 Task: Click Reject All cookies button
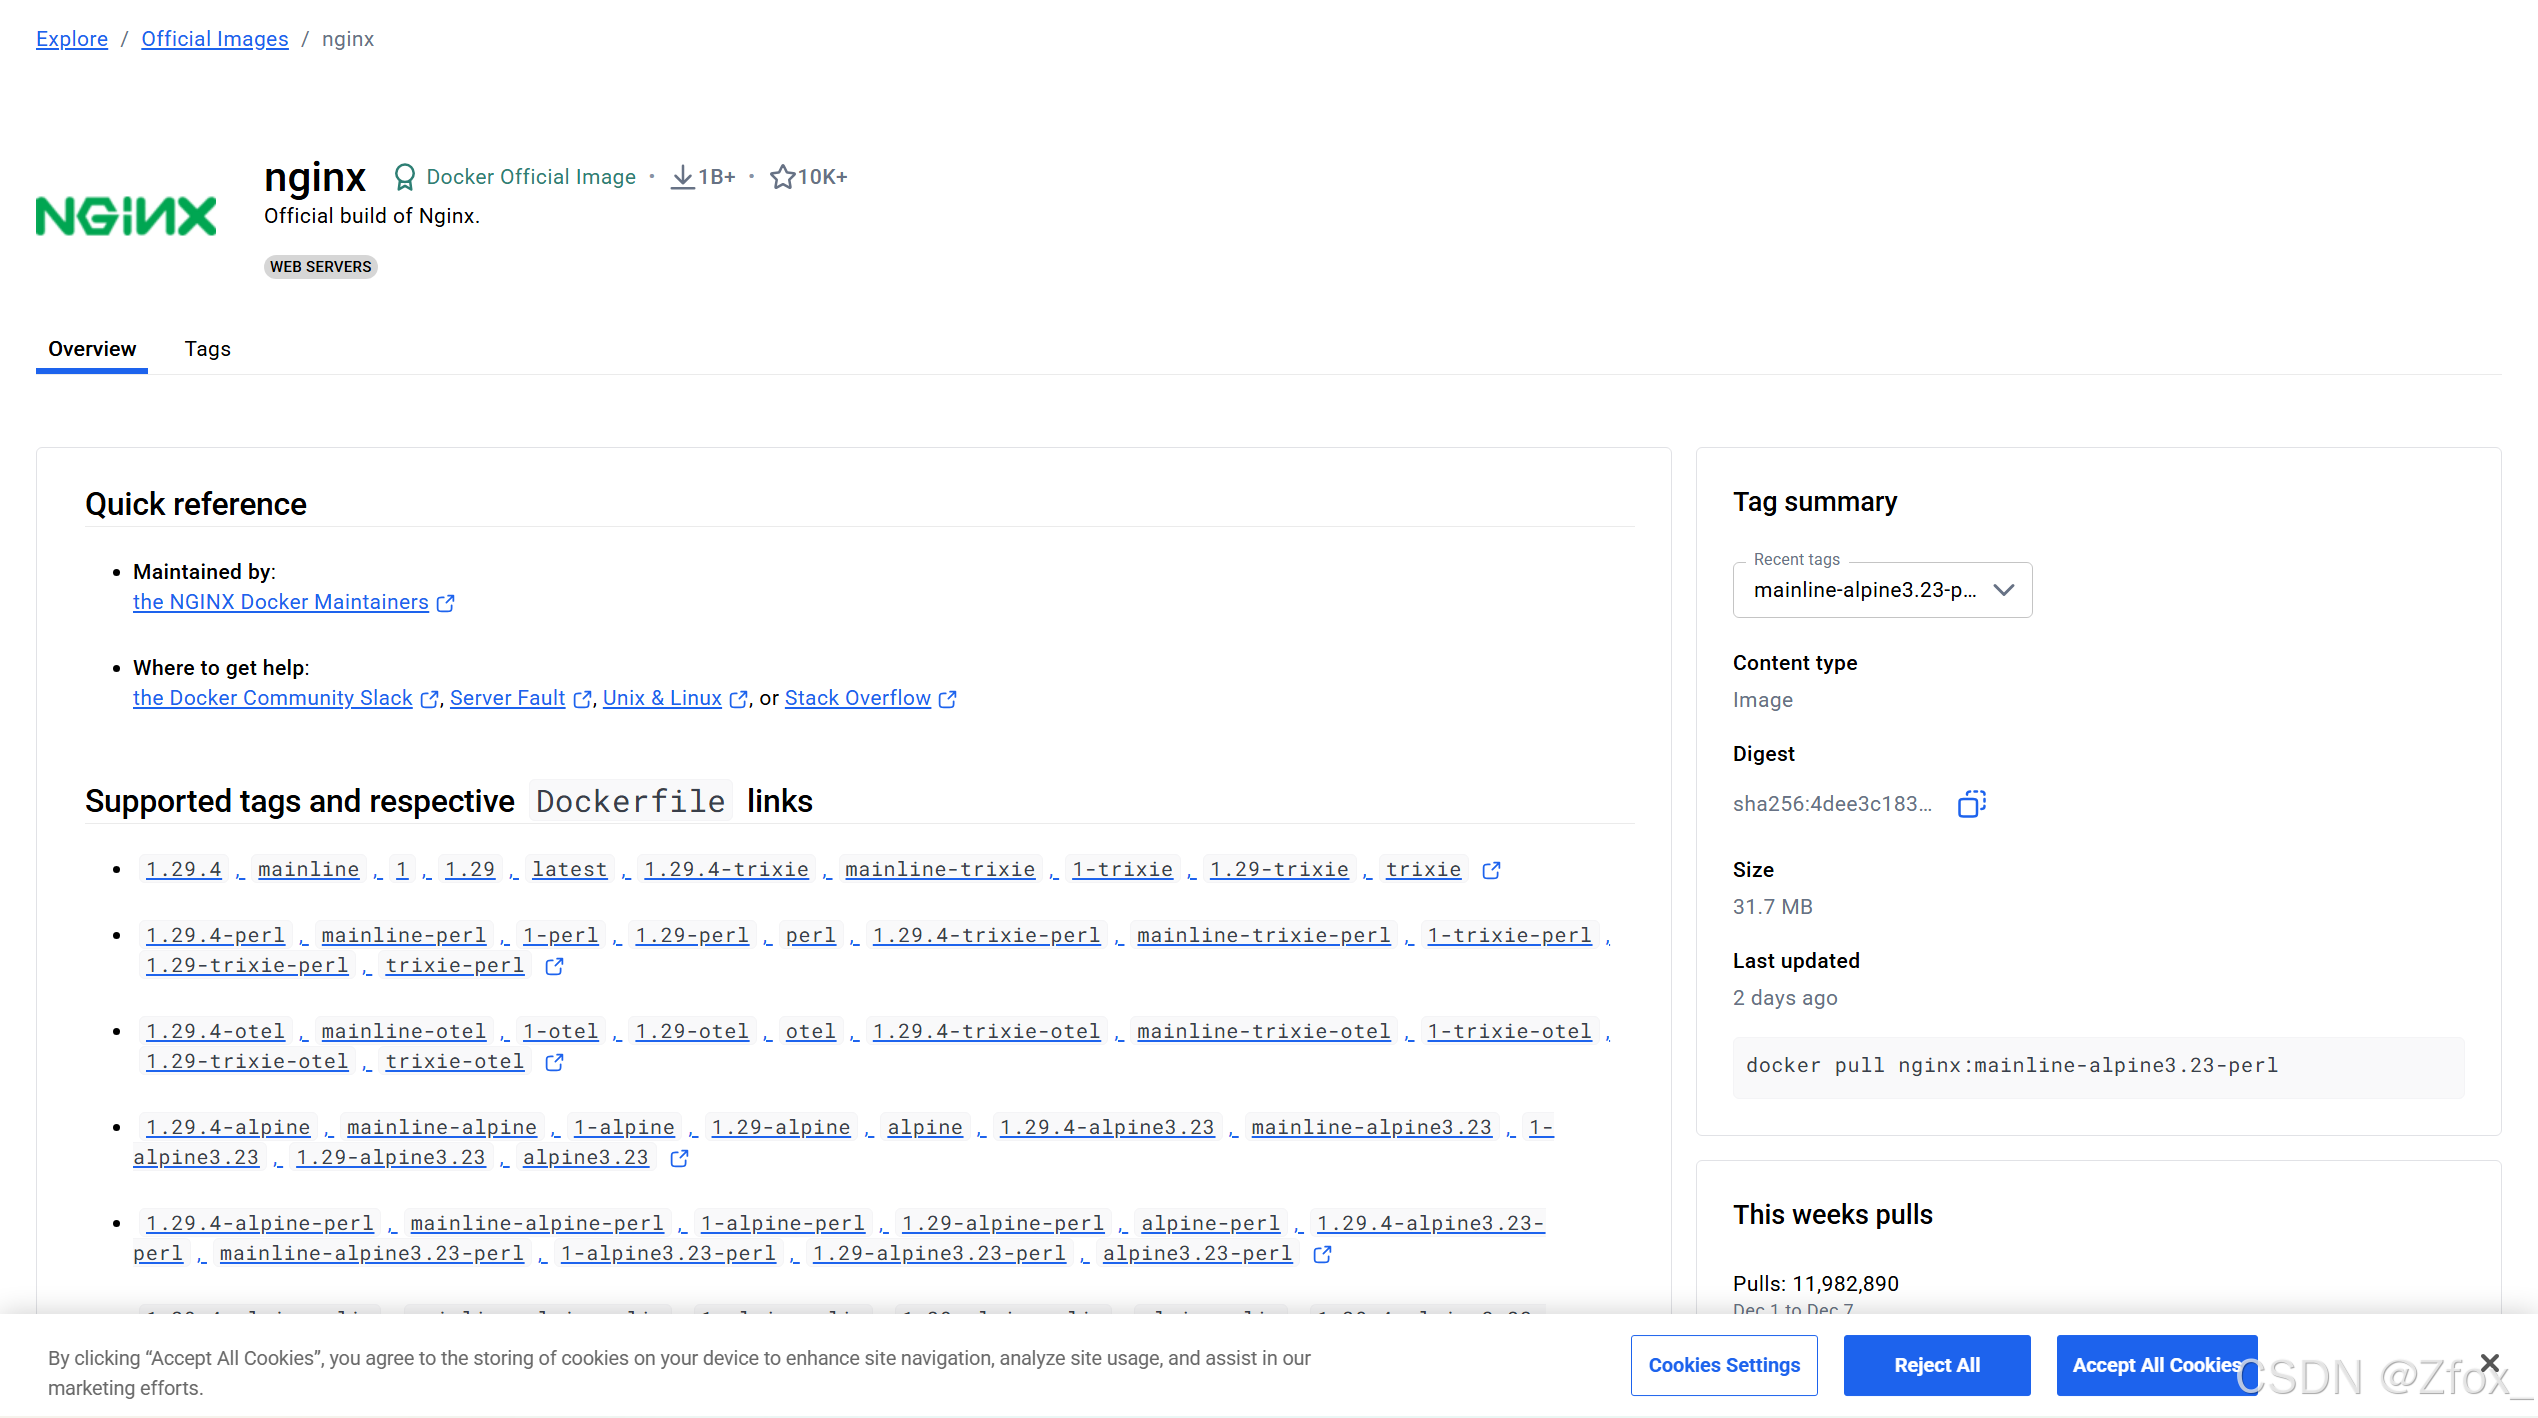tap(1937, 1365)
